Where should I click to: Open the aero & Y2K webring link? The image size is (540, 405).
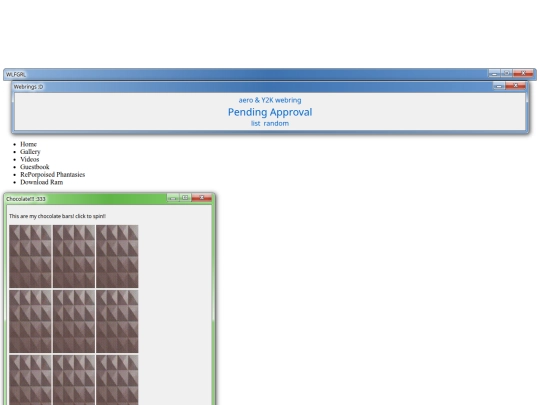click(270, 100)
